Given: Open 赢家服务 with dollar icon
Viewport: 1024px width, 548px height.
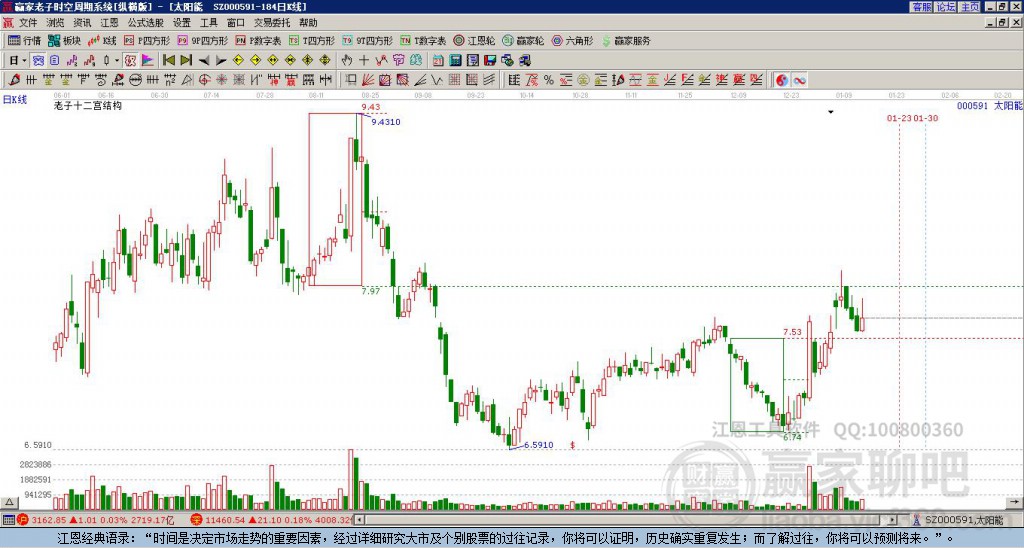Looking at the screenshot, I should 626,40.
